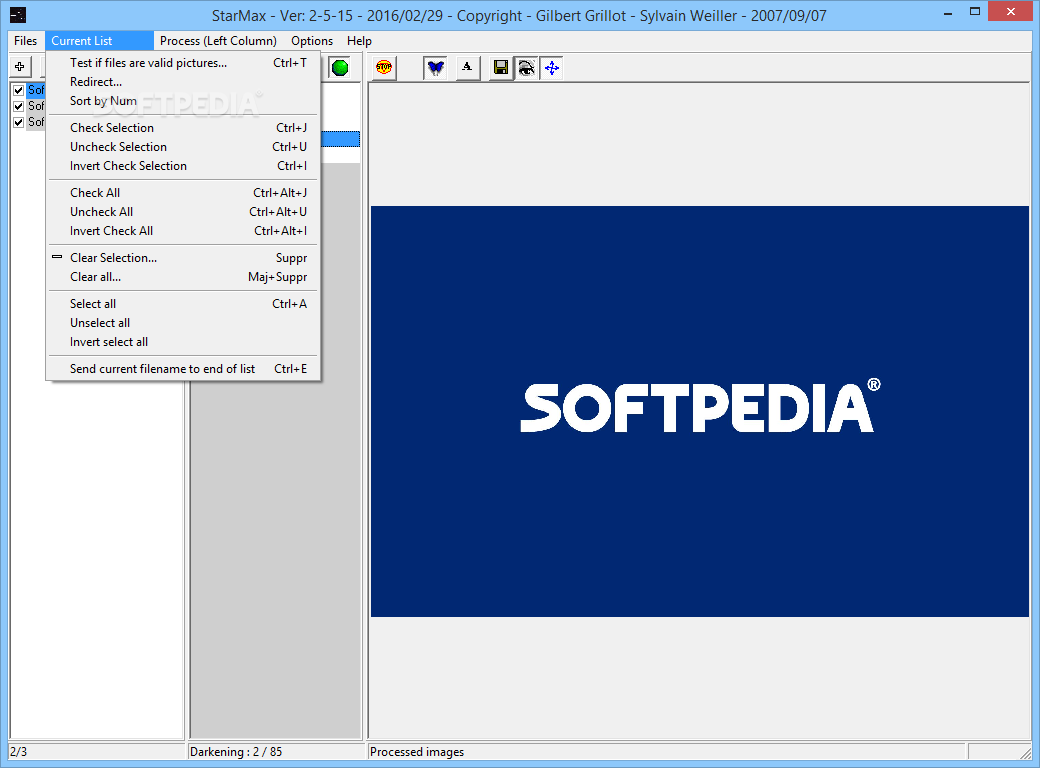Click the eye view toolbar icon
The image size is (1040, 768).
[527, 68]
